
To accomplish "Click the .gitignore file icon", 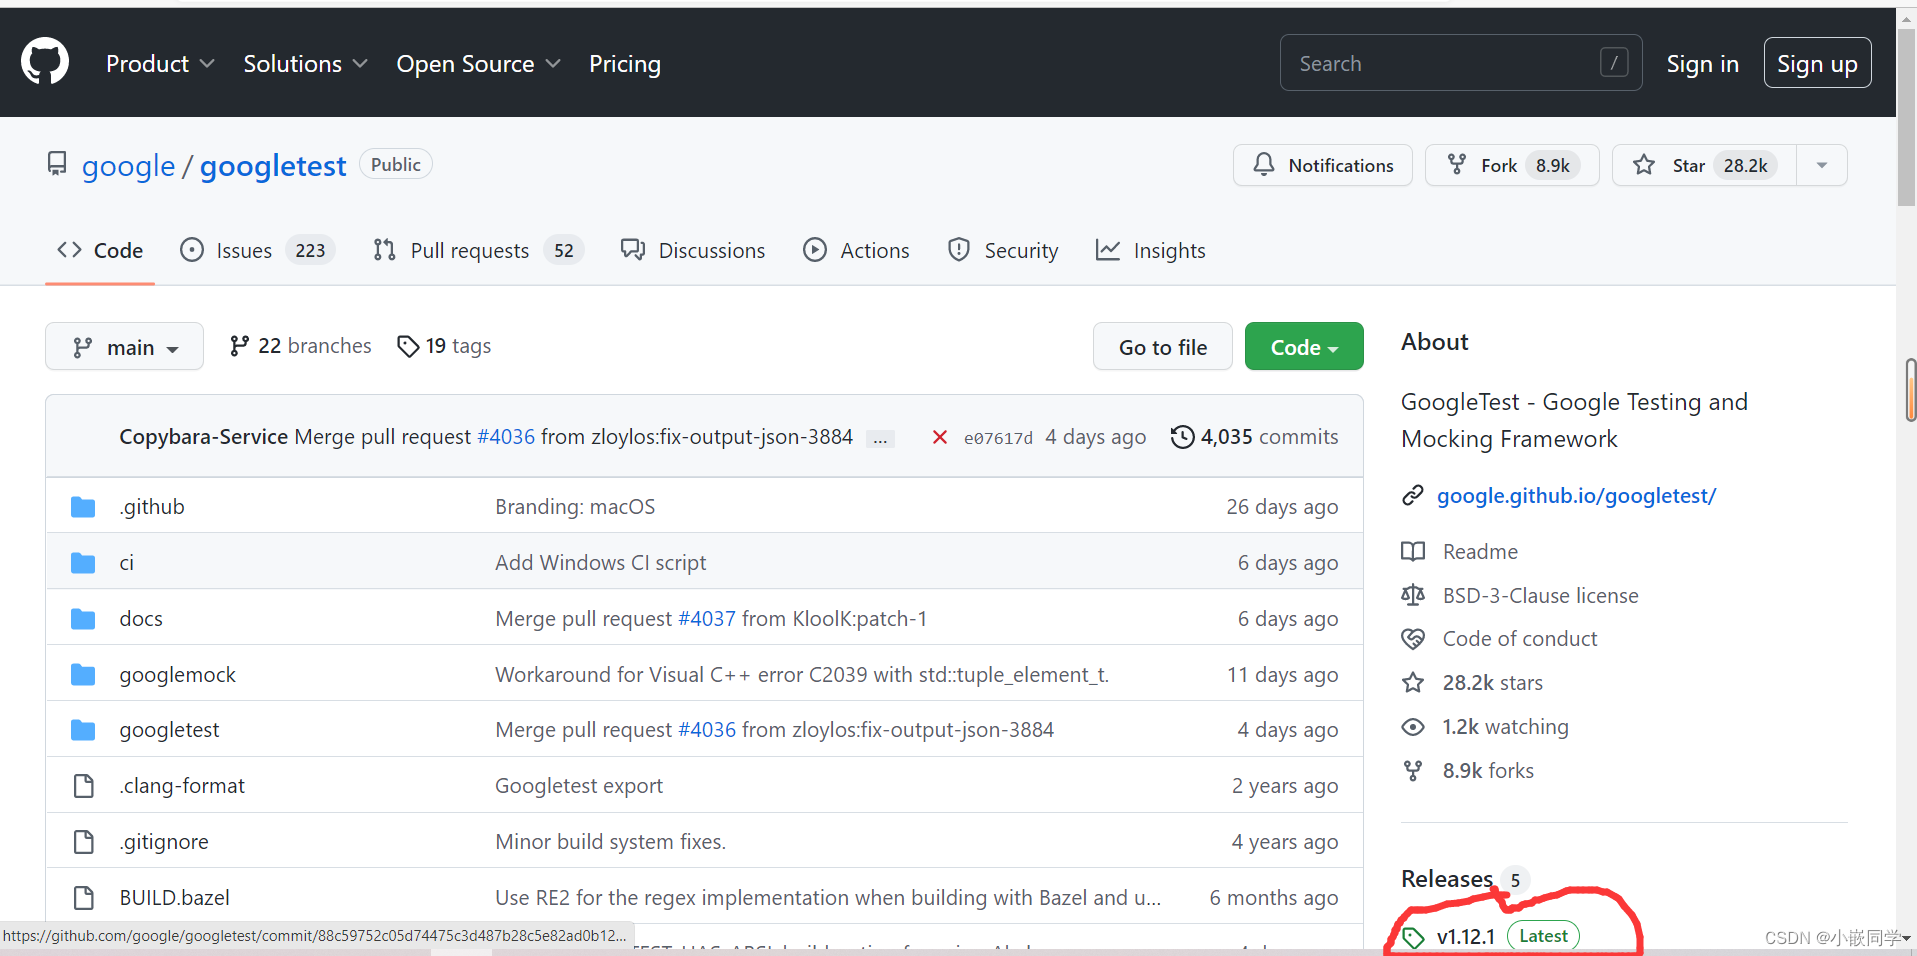I will (x=84, y=842).
